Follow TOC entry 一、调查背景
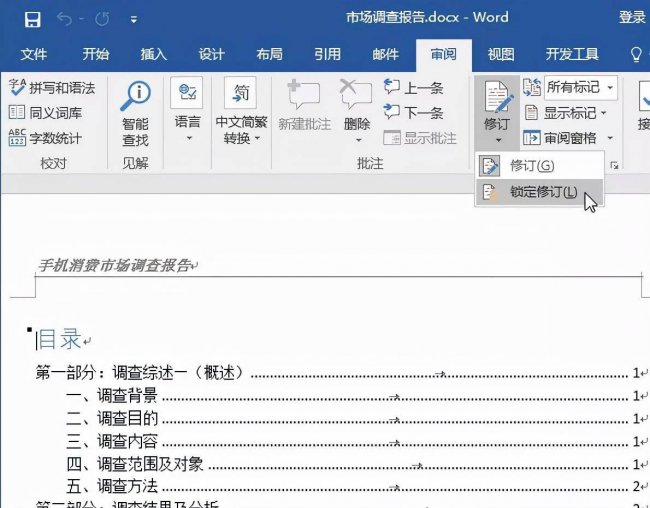This screenshot has height=508, width=650. 355,396
